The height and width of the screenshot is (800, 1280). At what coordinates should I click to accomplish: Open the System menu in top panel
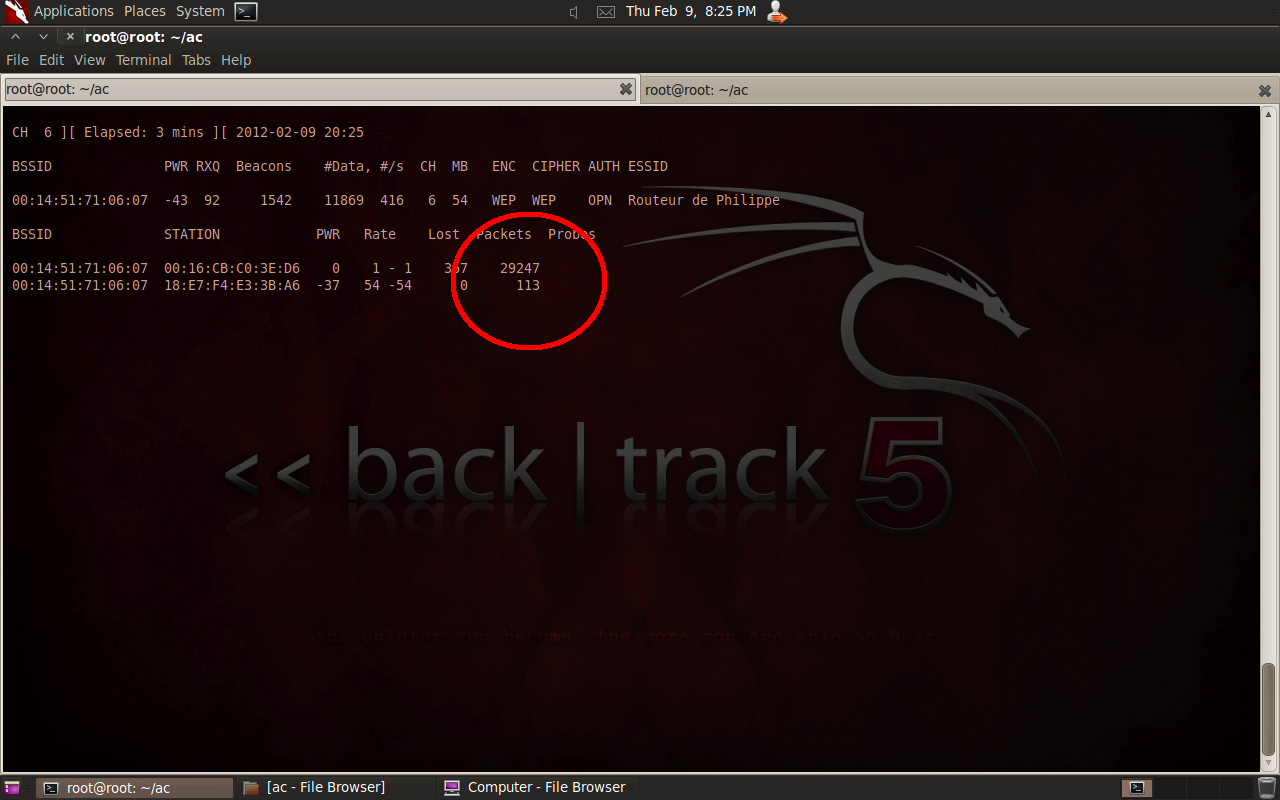pyautogui.click(x=200, y=11)
